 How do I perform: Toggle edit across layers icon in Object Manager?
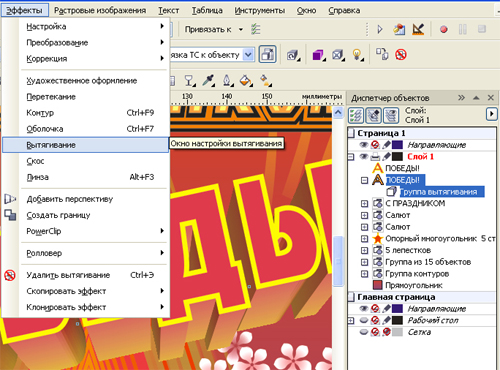373,115
